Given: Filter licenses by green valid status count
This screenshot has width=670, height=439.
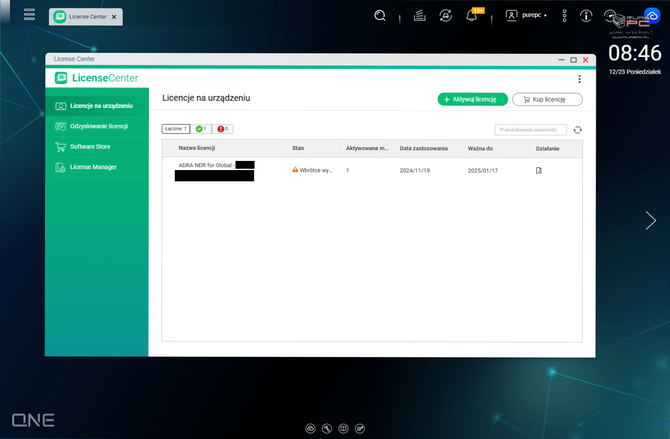Looking at the screenshot, I should pos(201,129).
